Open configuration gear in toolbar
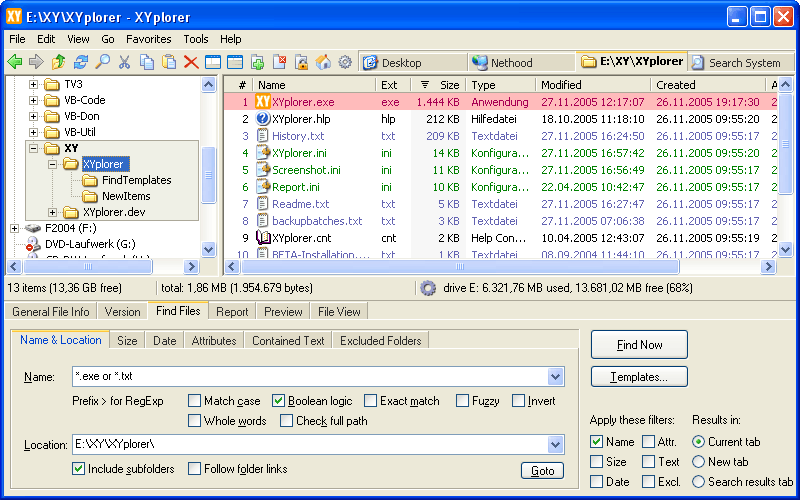The height and width of the screenshot is (500, 800). point(345,62)
